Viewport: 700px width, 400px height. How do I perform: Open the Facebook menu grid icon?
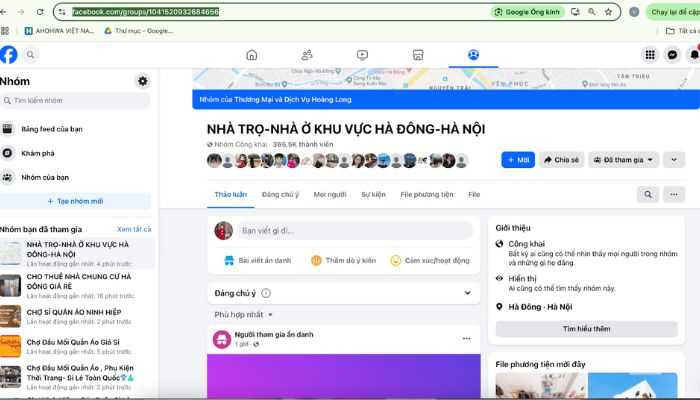tap(650, 55)
